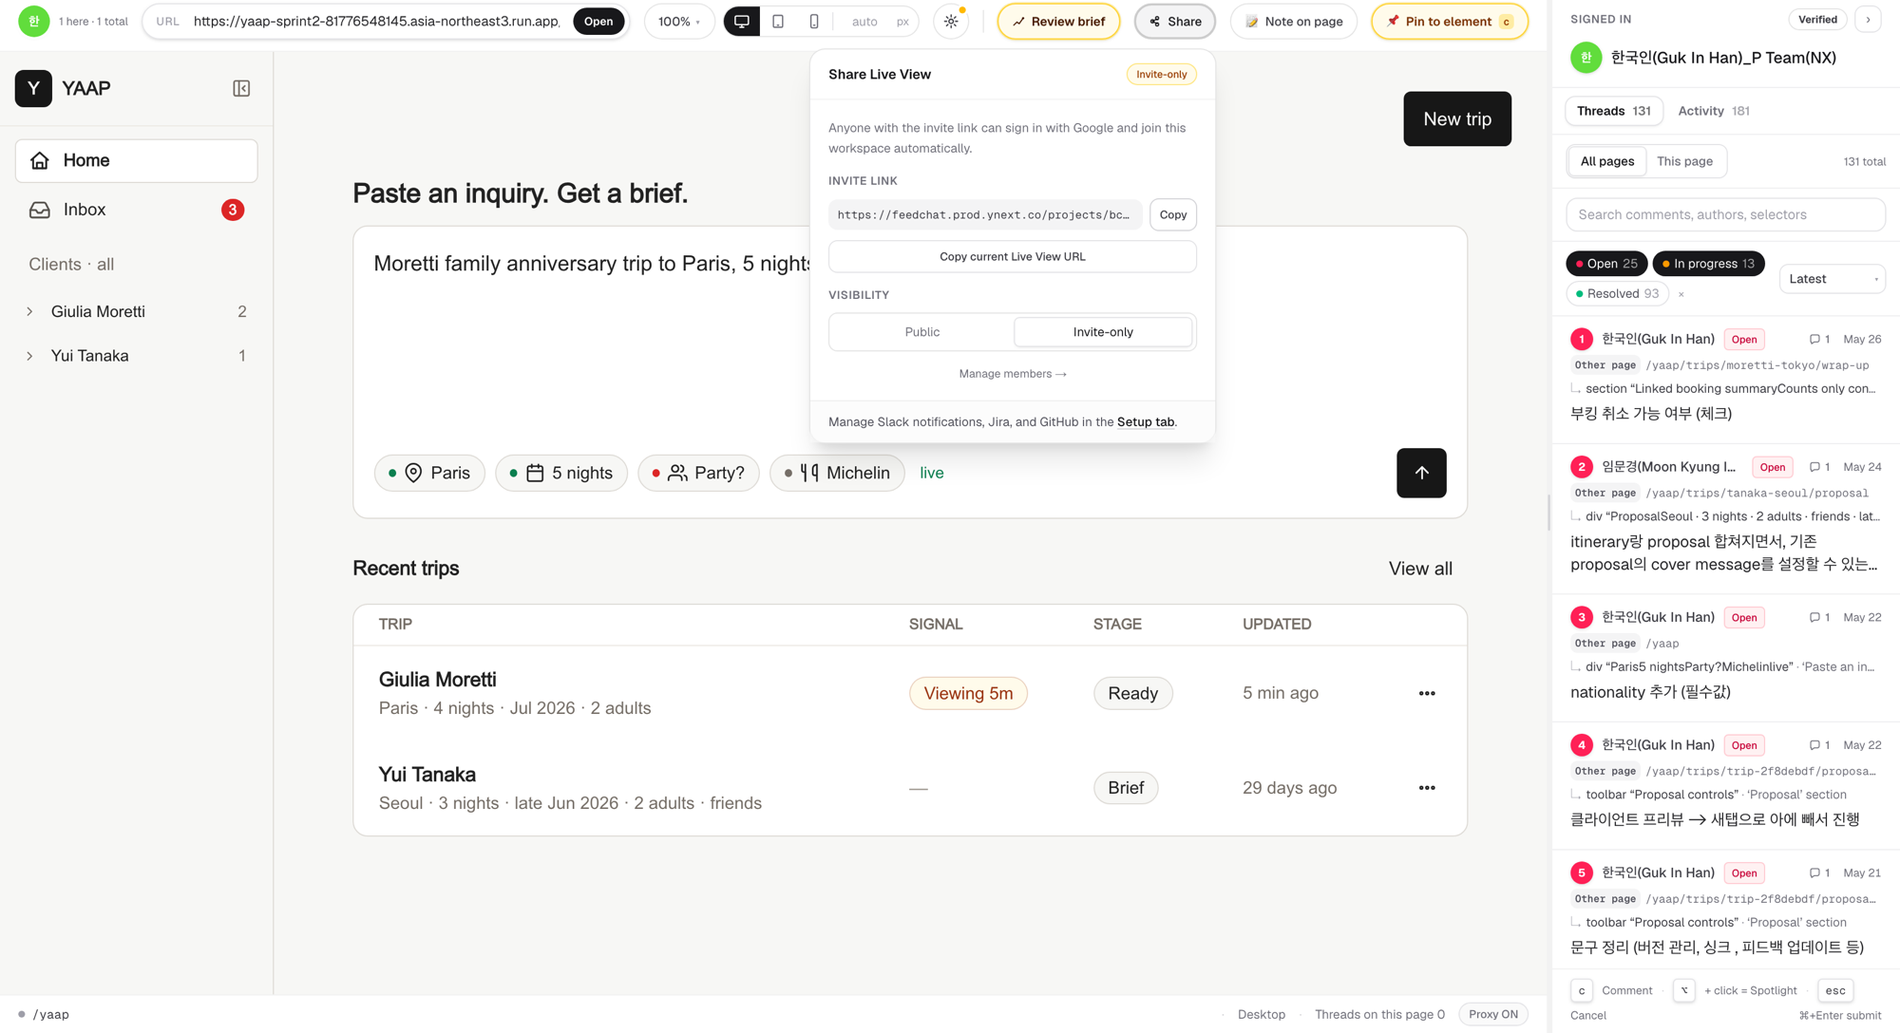The width and height of the screenshot is (1900, 1033).
Task: Open the Activity 181 tab
Action: tap(1713, 111)
